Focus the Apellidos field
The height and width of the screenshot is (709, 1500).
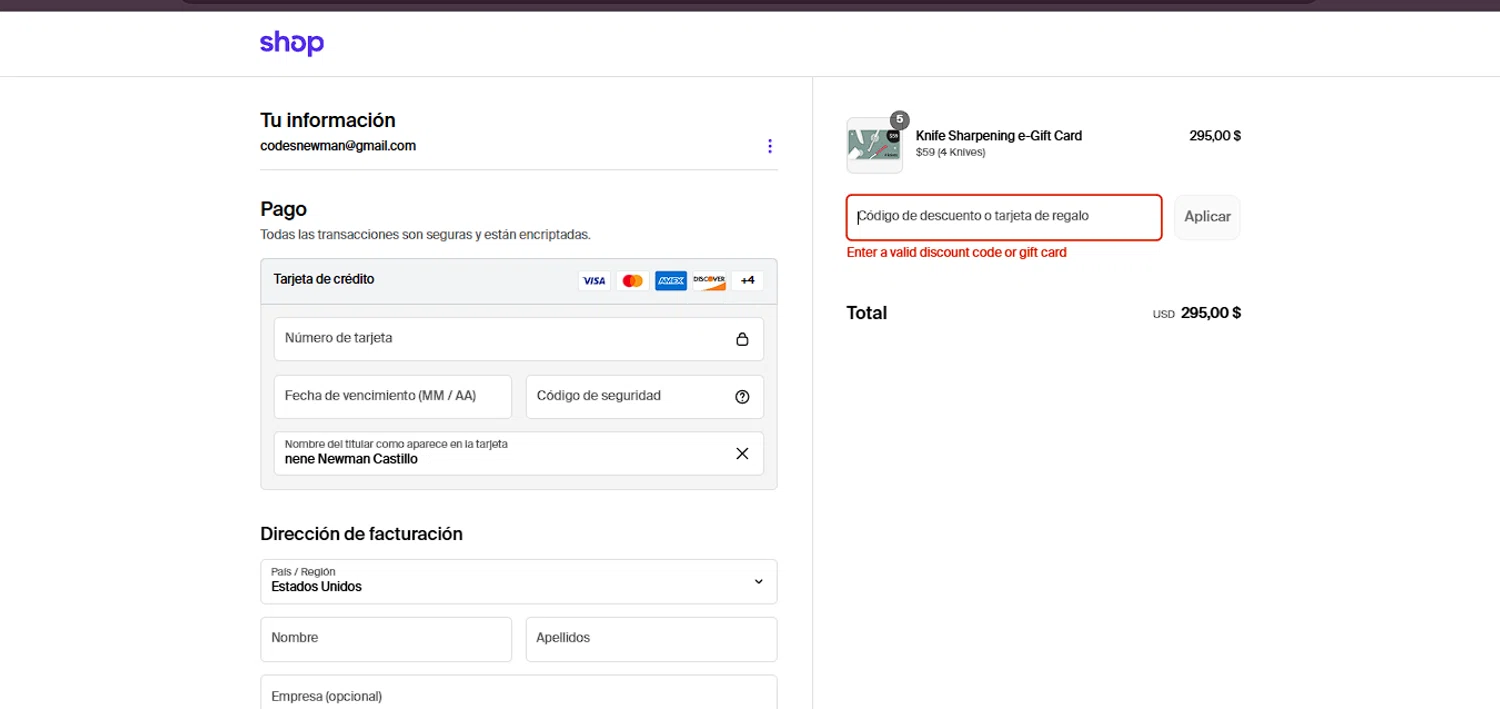pyautogui.click(x=651, y=639)
